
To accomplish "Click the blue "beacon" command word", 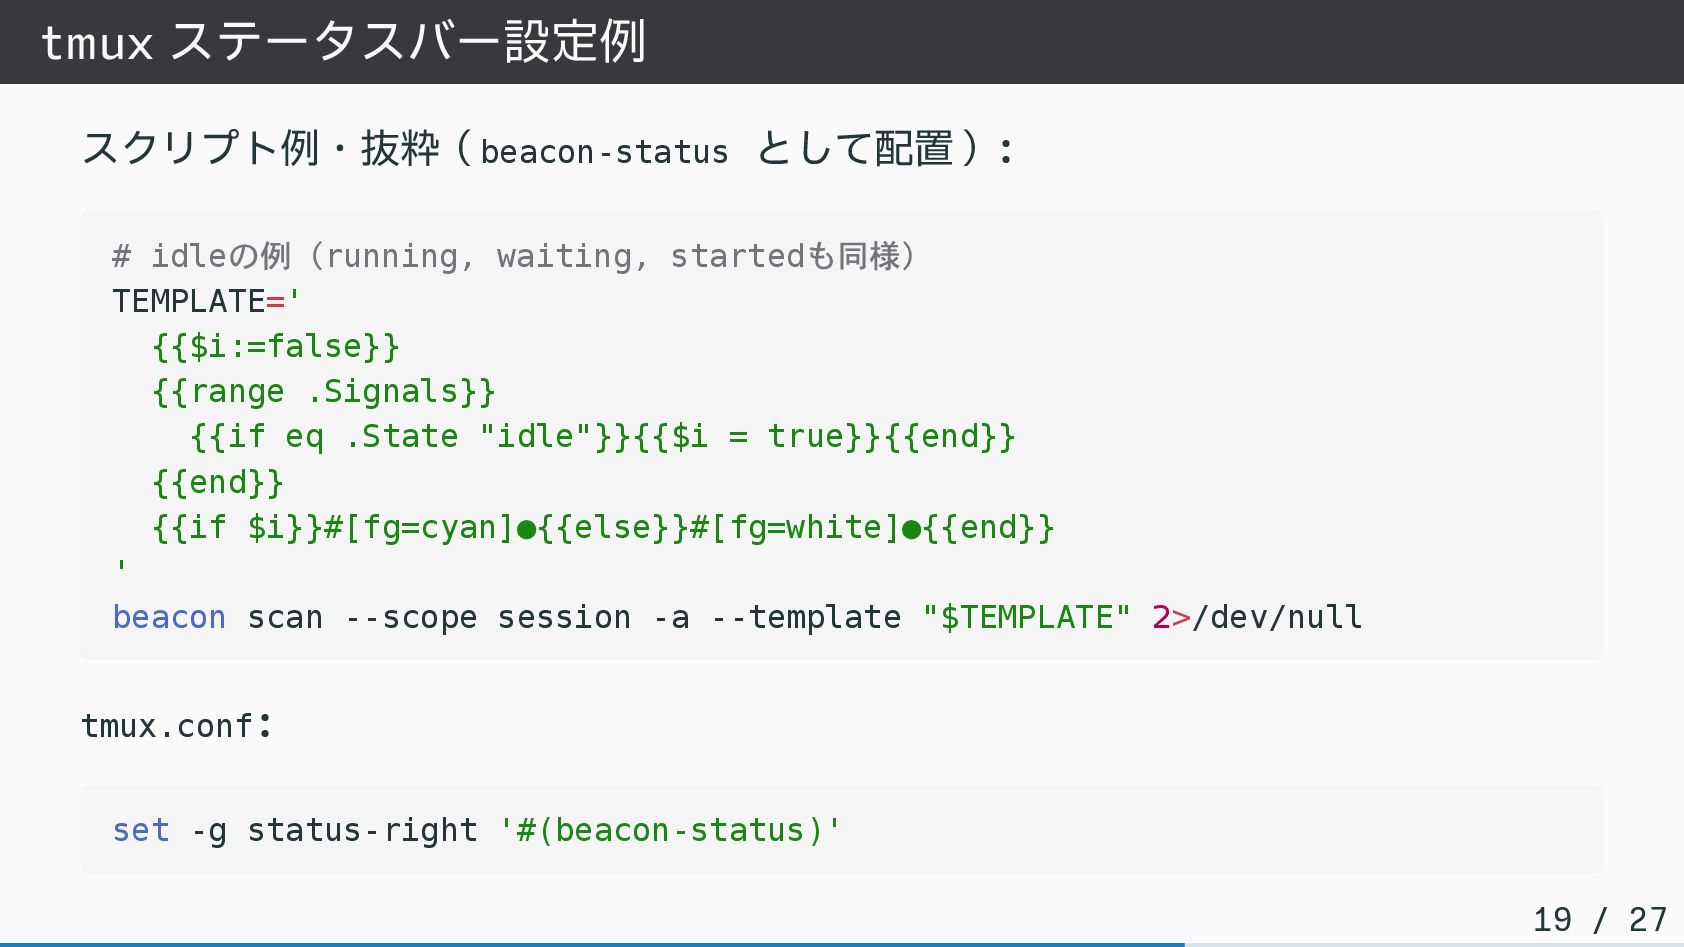I will coord(169,617).
